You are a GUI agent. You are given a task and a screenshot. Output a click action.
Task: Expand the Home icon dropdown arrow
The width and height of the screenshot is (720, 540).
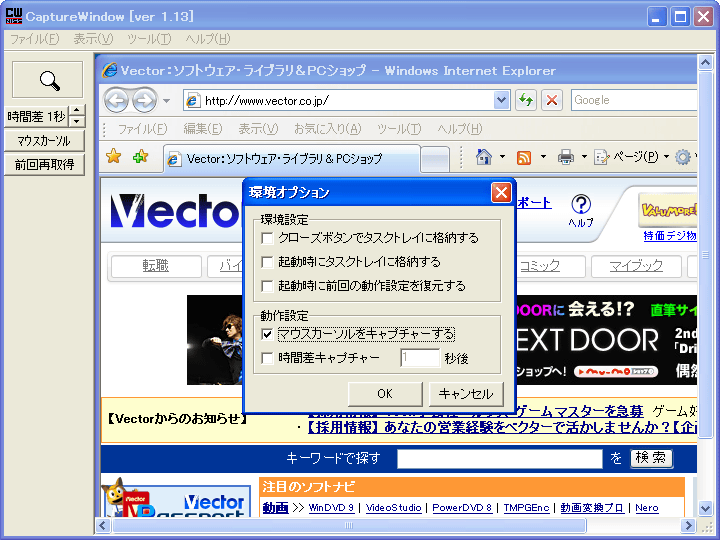pos(502,157)
